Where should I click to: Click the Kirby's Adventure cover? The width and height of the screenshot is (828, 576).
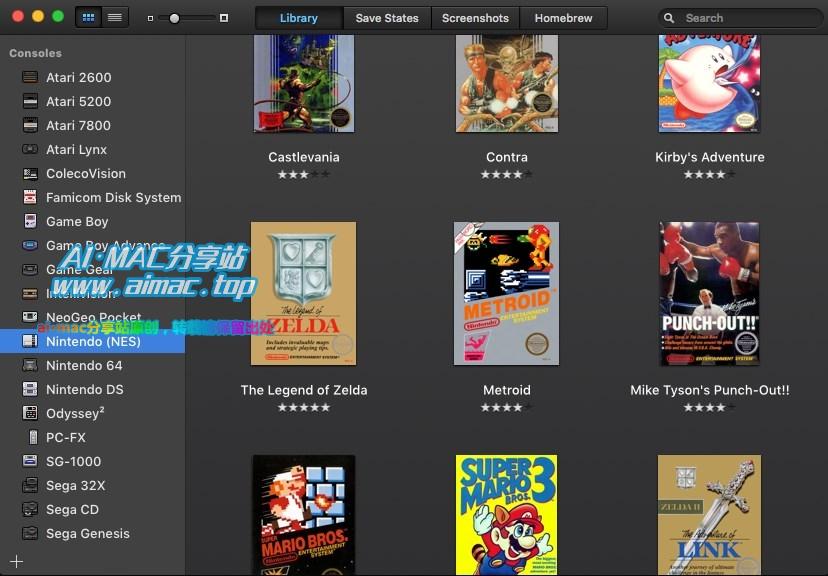coord(709,83)
